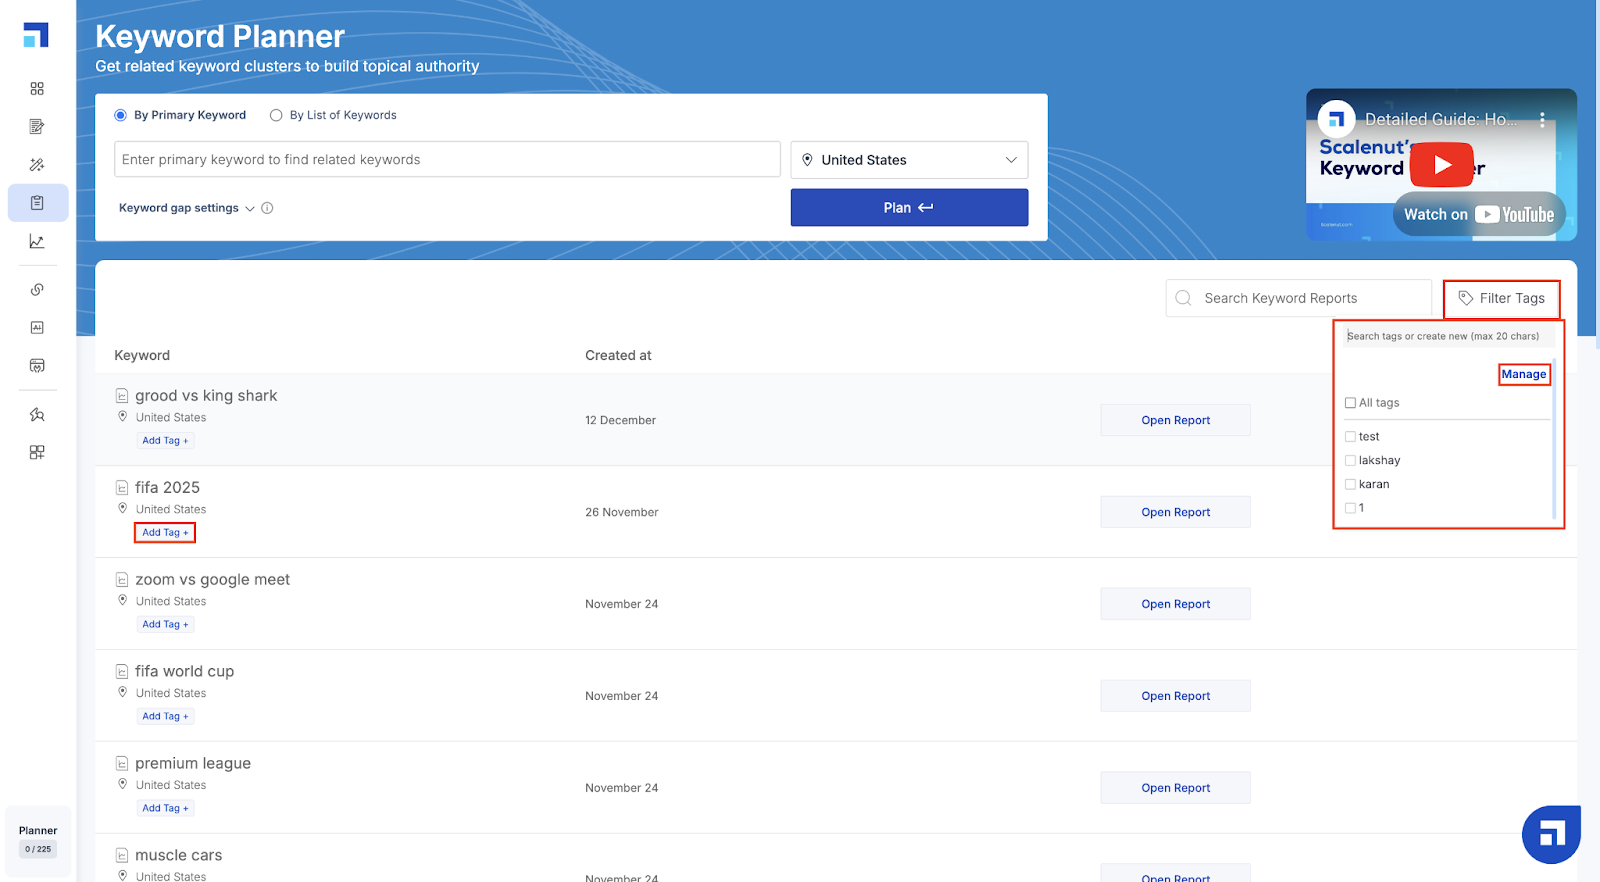Click the date 26 November

[621, 512]
